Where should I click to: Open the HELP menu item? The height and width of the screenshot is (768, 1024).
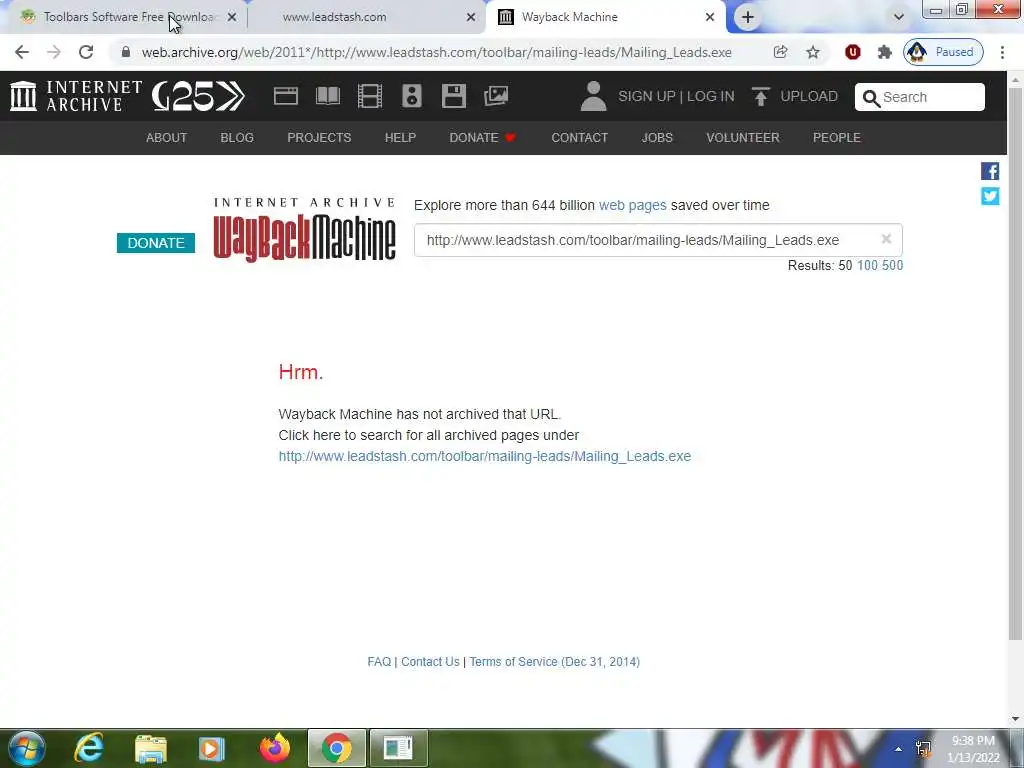(400, 138)
